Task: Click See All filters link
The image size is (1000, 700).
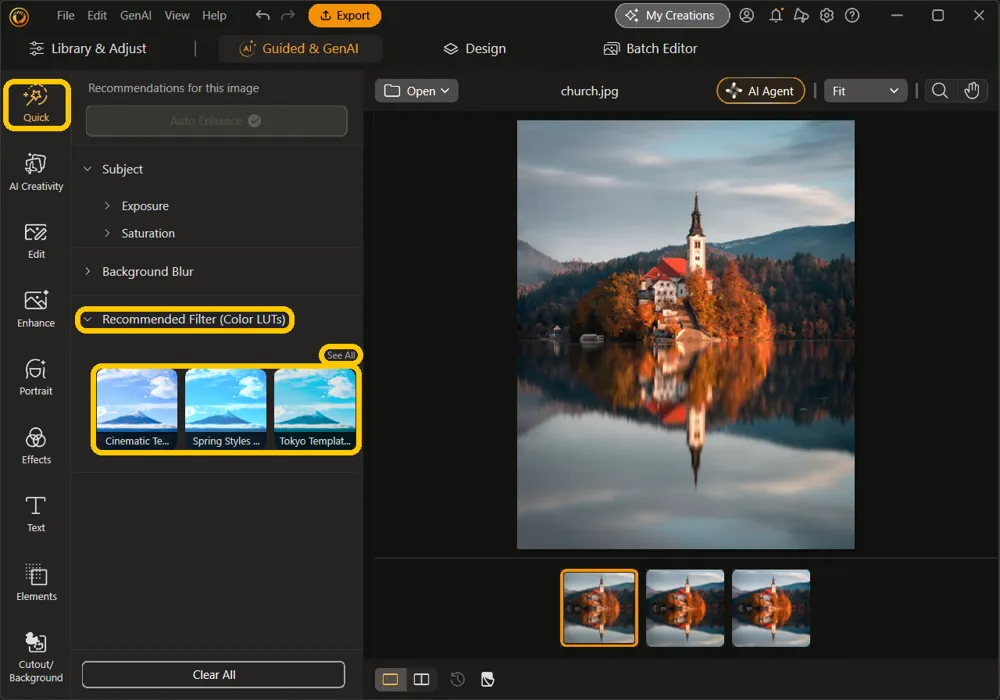Action: pyautogui.click(x=341, y=355)
